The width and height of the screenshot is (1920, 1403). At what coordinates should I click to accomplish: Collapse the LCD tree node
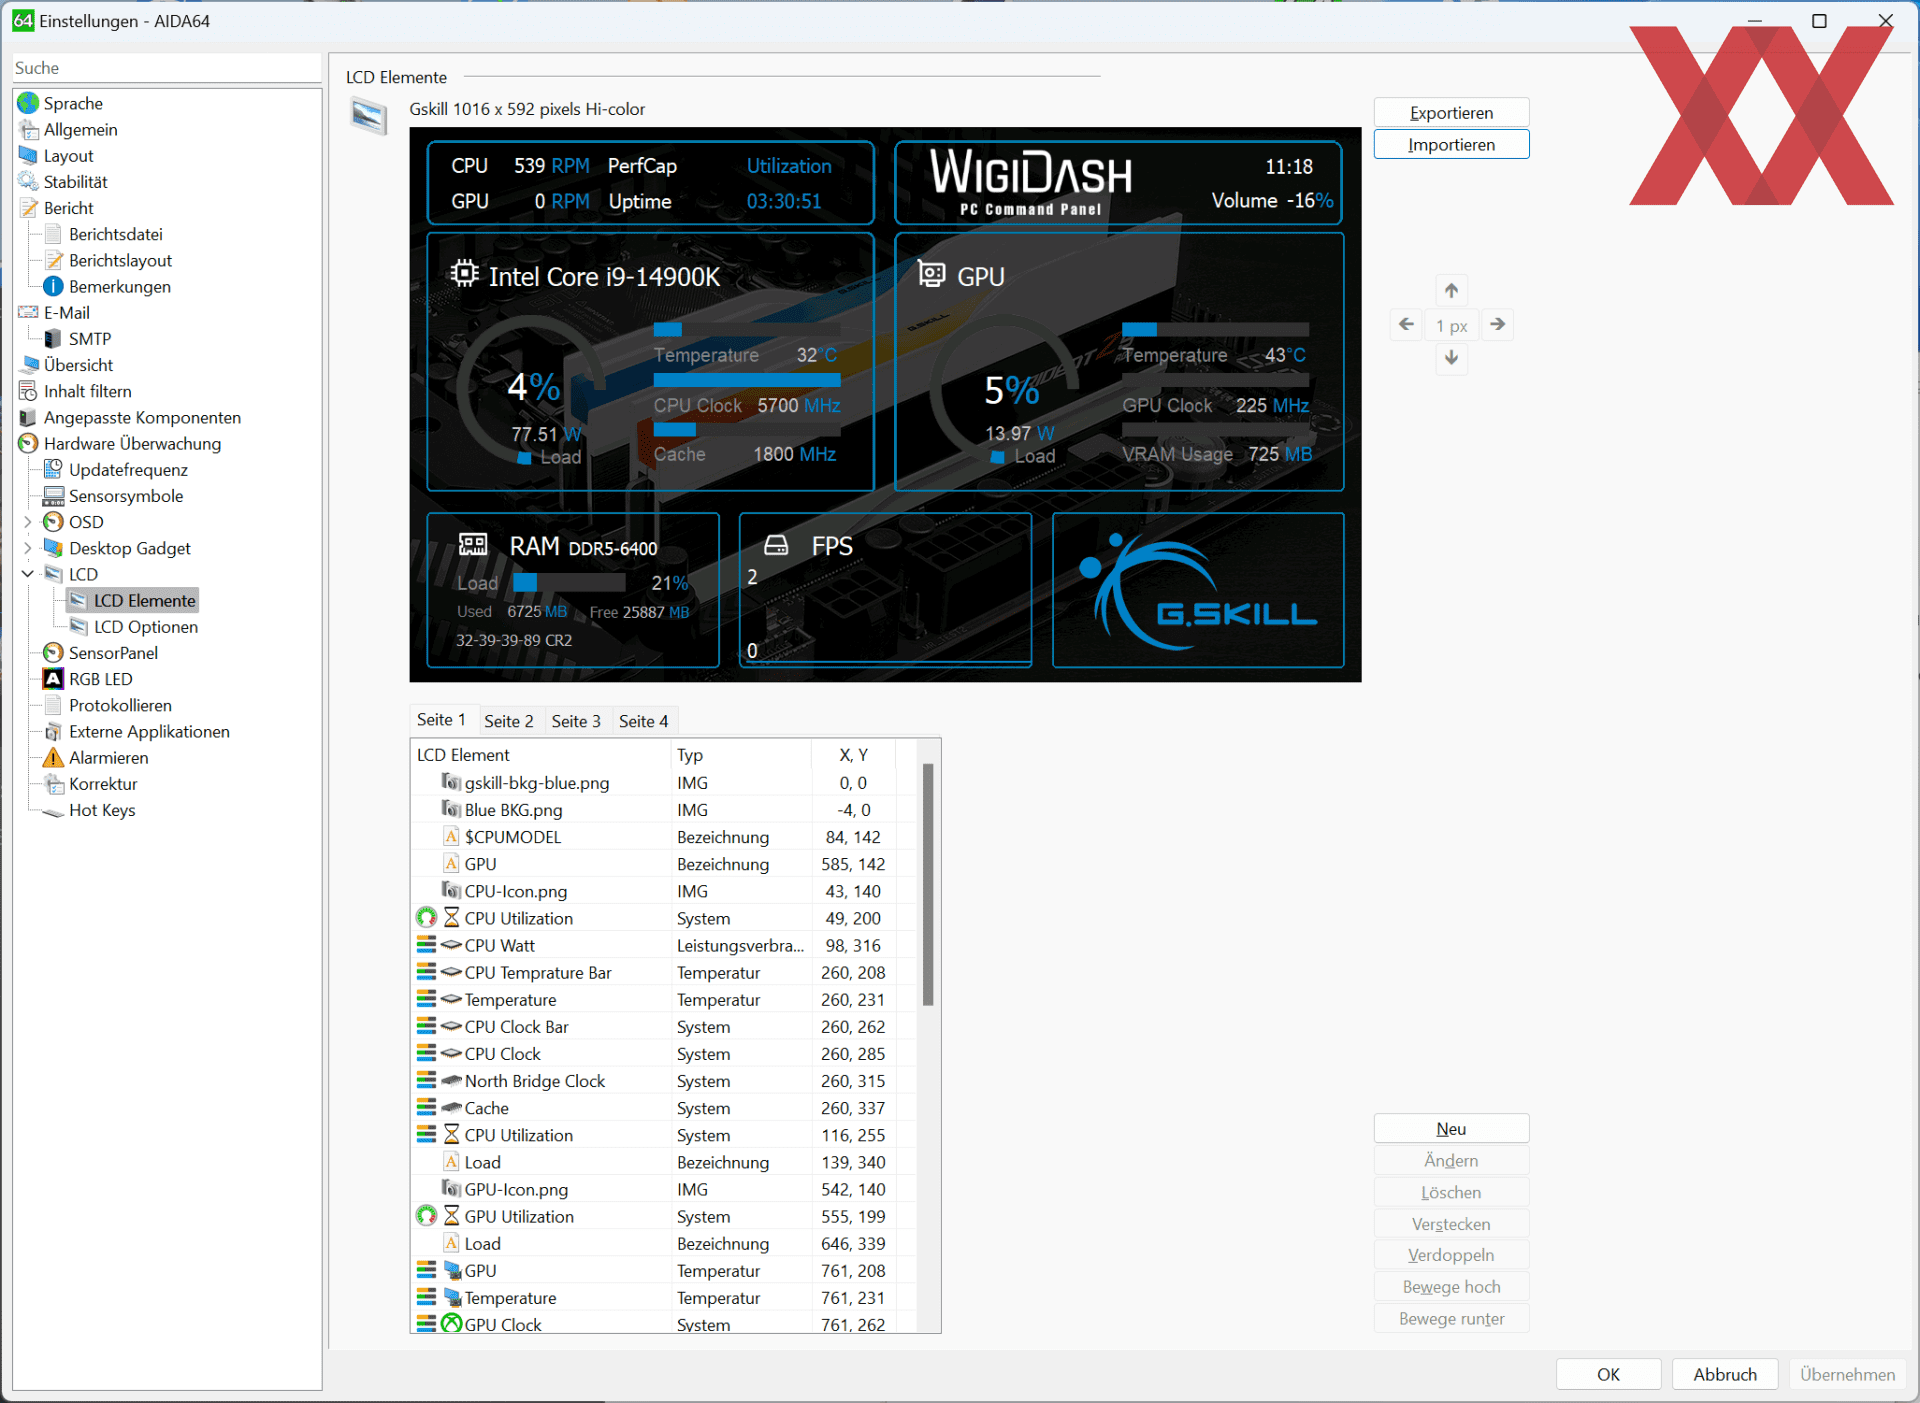[x=28, y=574]
